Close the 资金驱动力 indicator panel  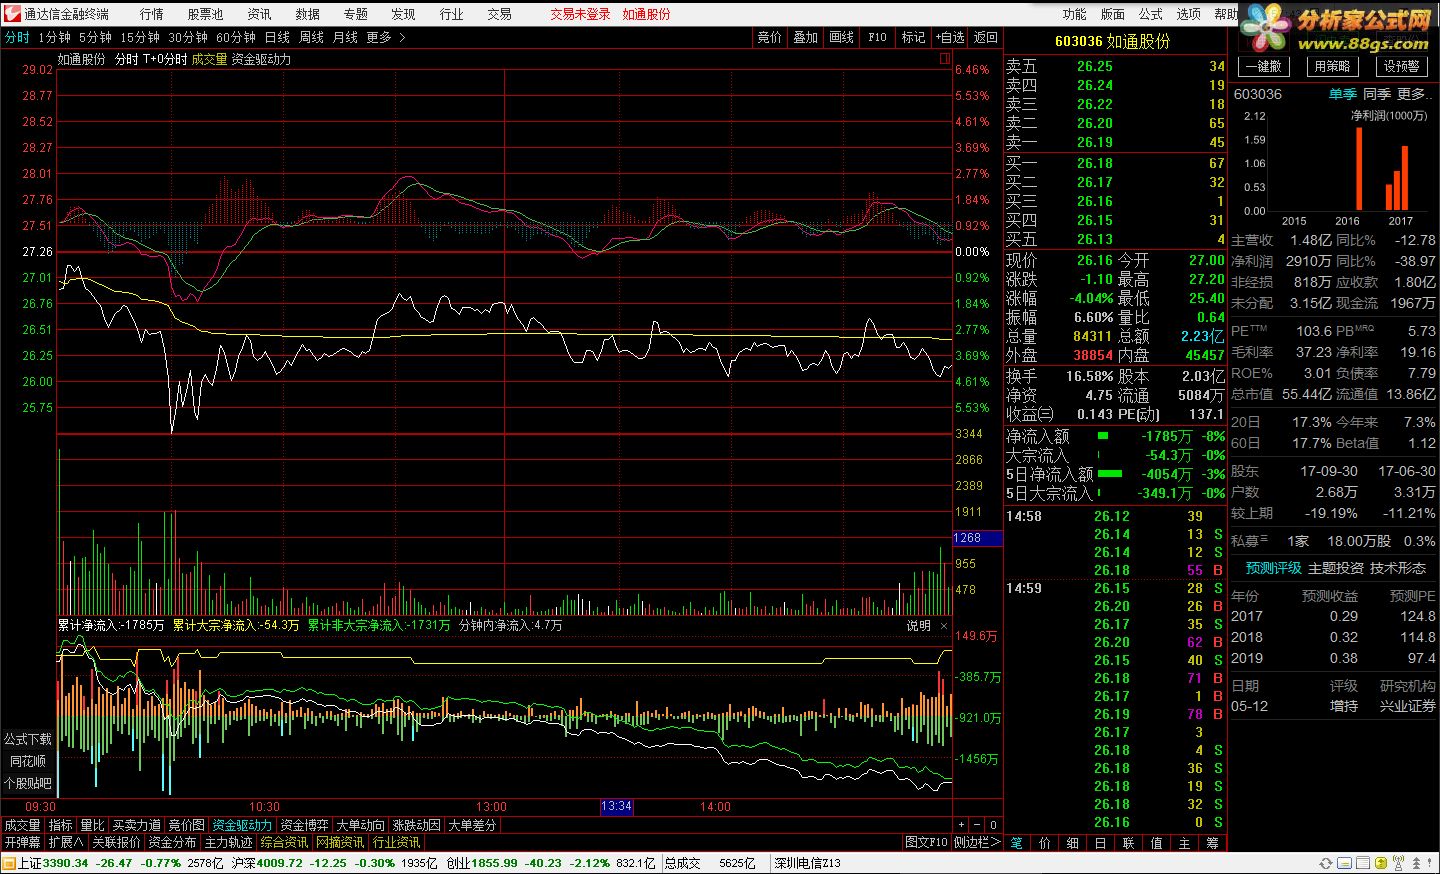[x=943, y=626]
